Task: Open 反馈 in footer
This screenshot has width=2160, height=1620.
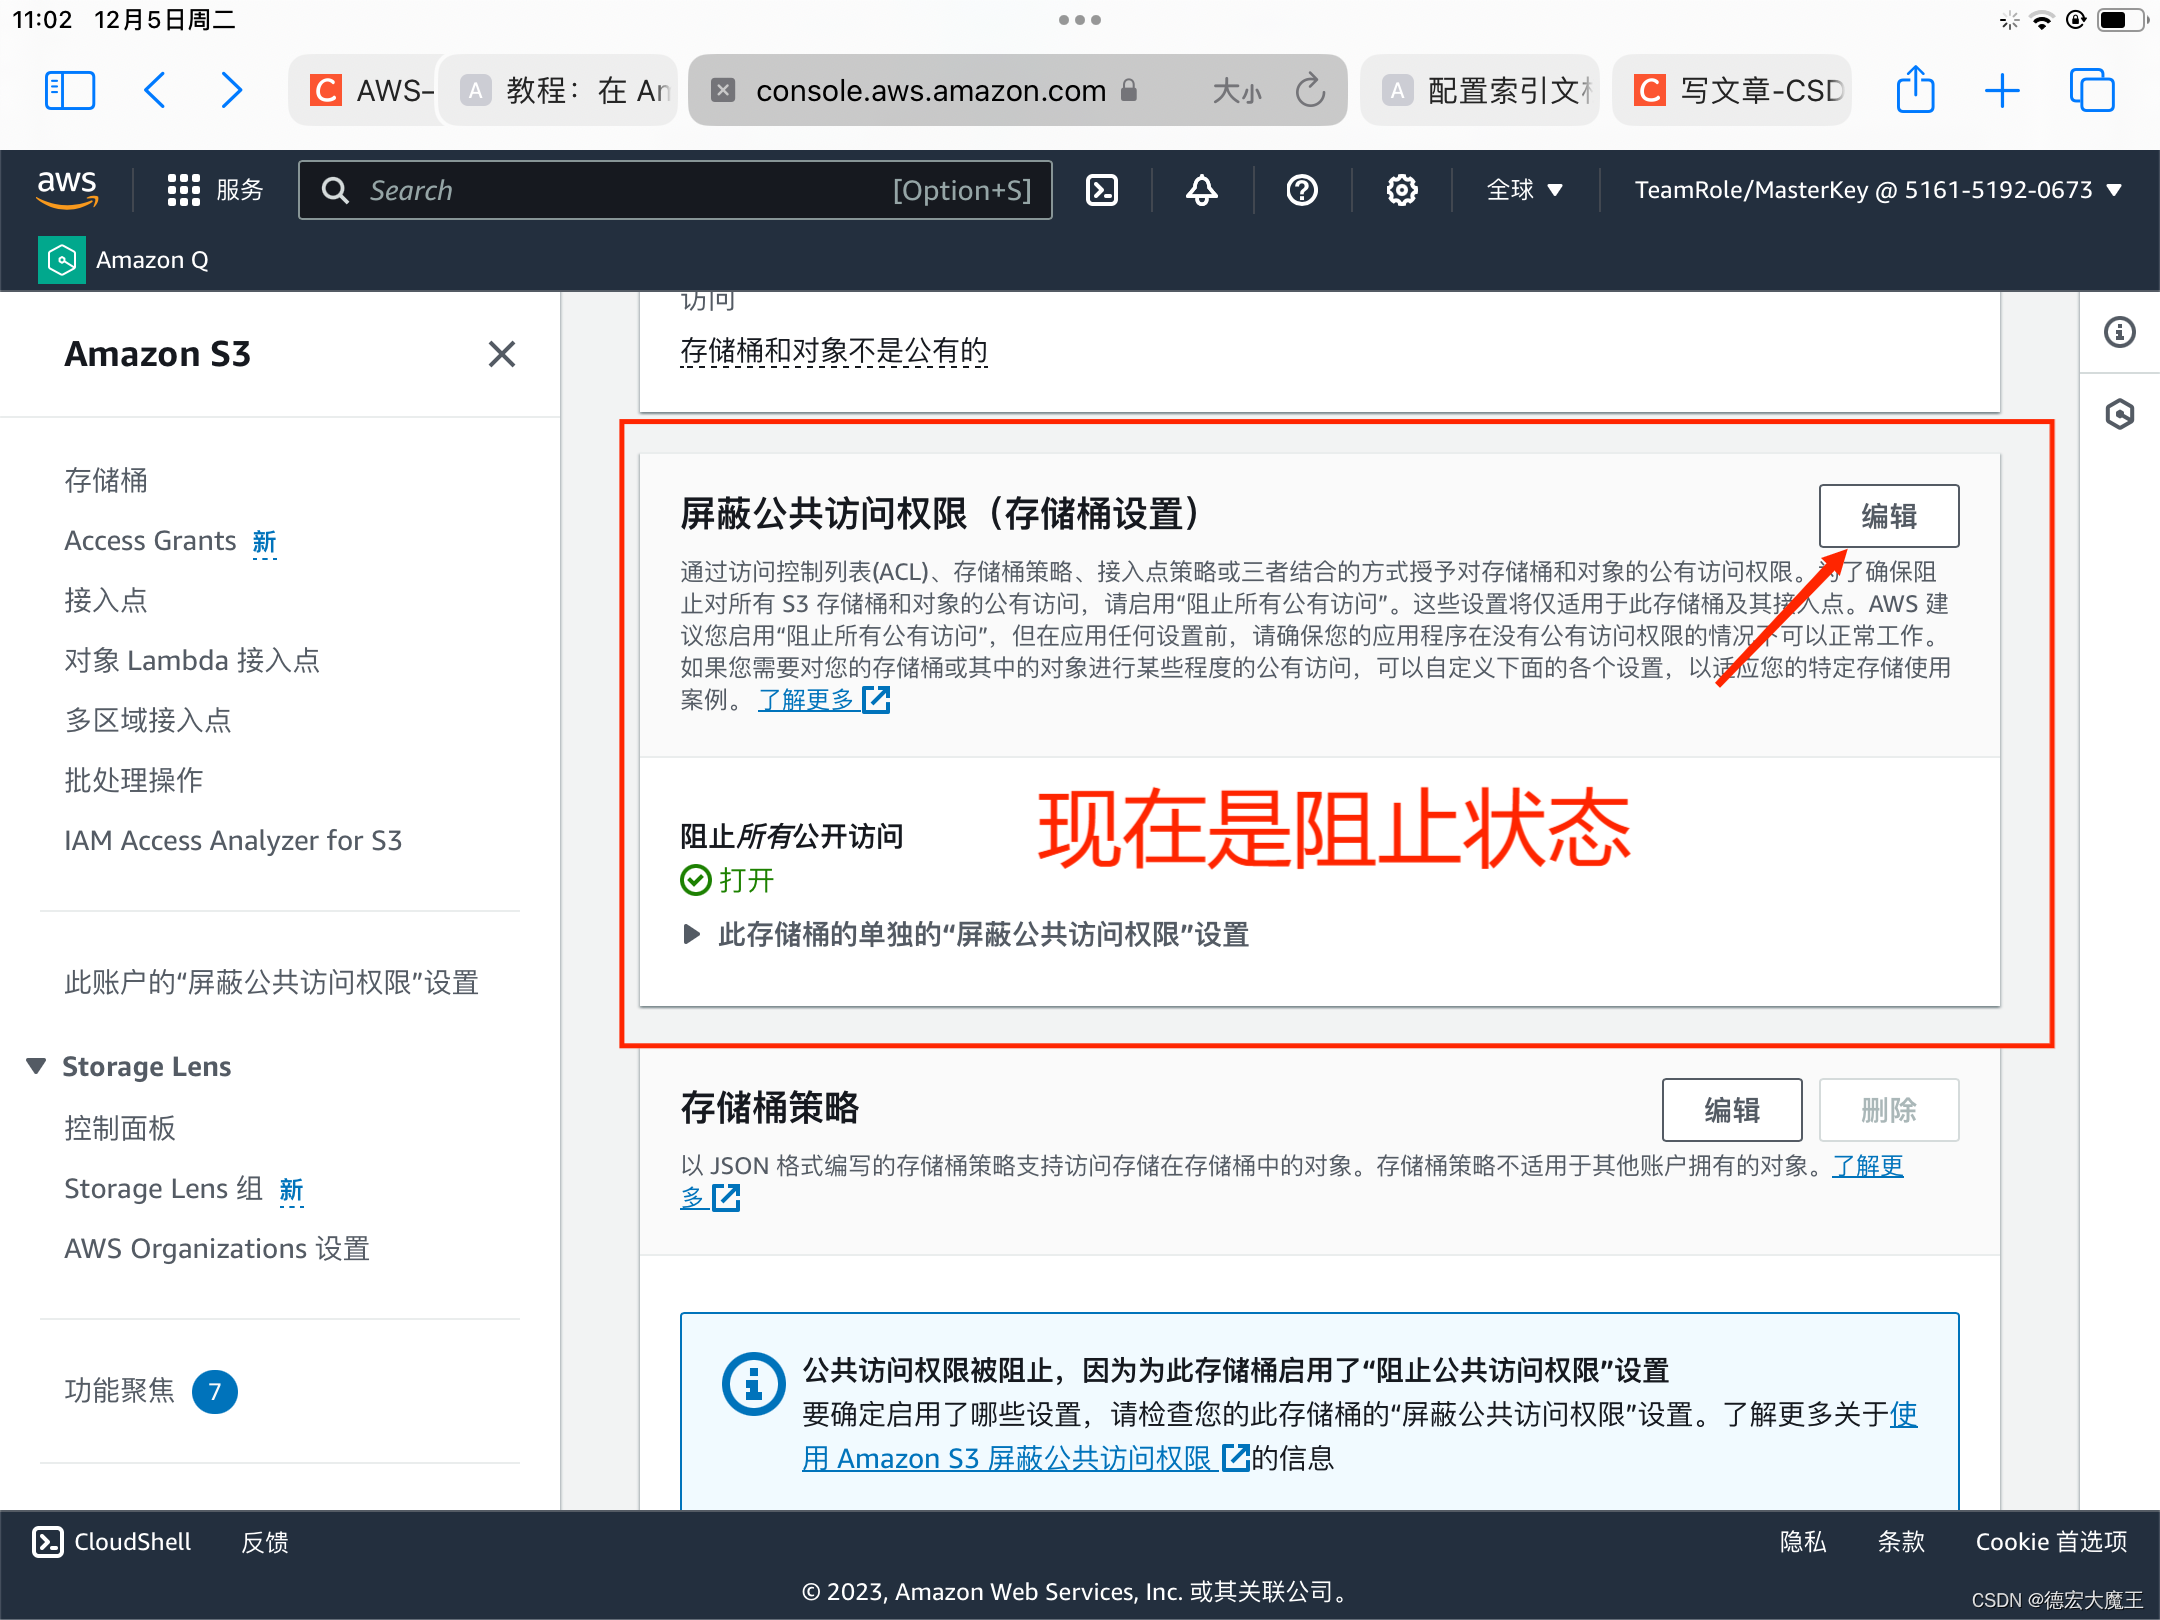Action: [x=265, y=1542]
